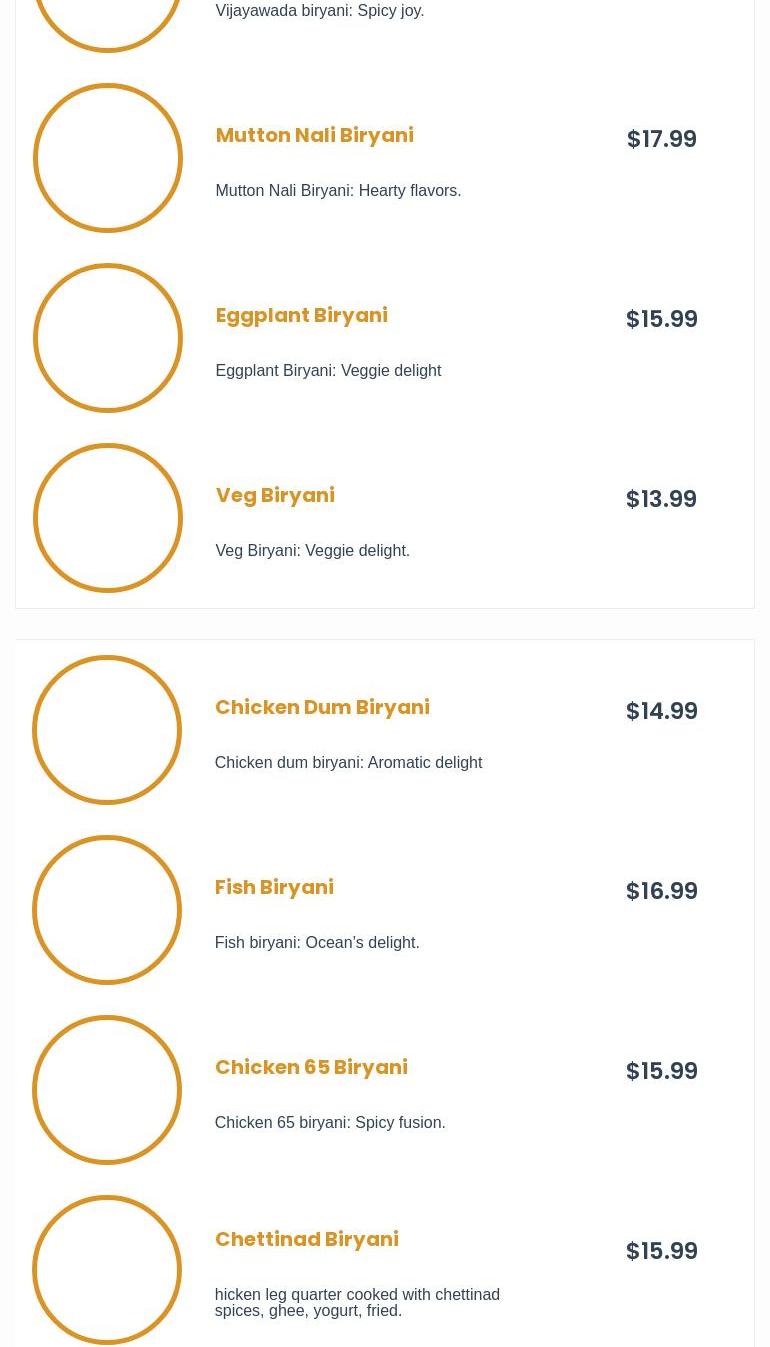Click the Fish Biryani image circle

tap(107, 910)
